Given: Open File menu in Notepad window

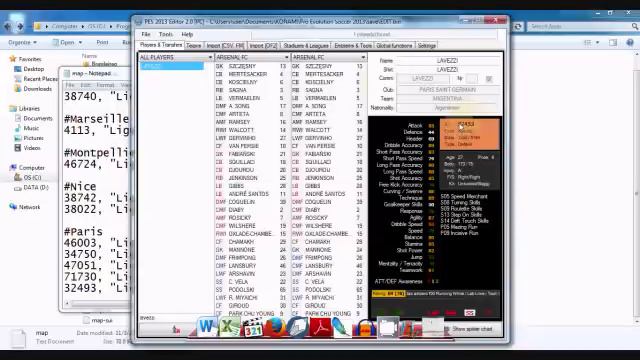Looking at the screenshot, I should tap(70, 85).
